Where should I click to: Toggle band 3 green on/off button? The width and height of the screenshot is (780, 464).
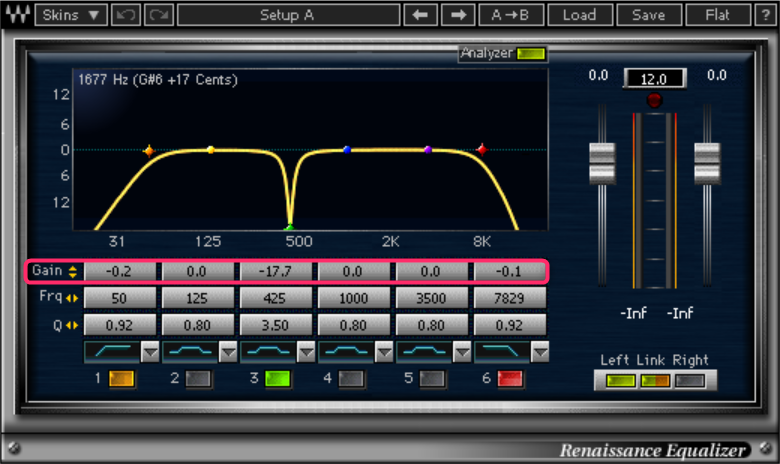[x=278, y=379]
